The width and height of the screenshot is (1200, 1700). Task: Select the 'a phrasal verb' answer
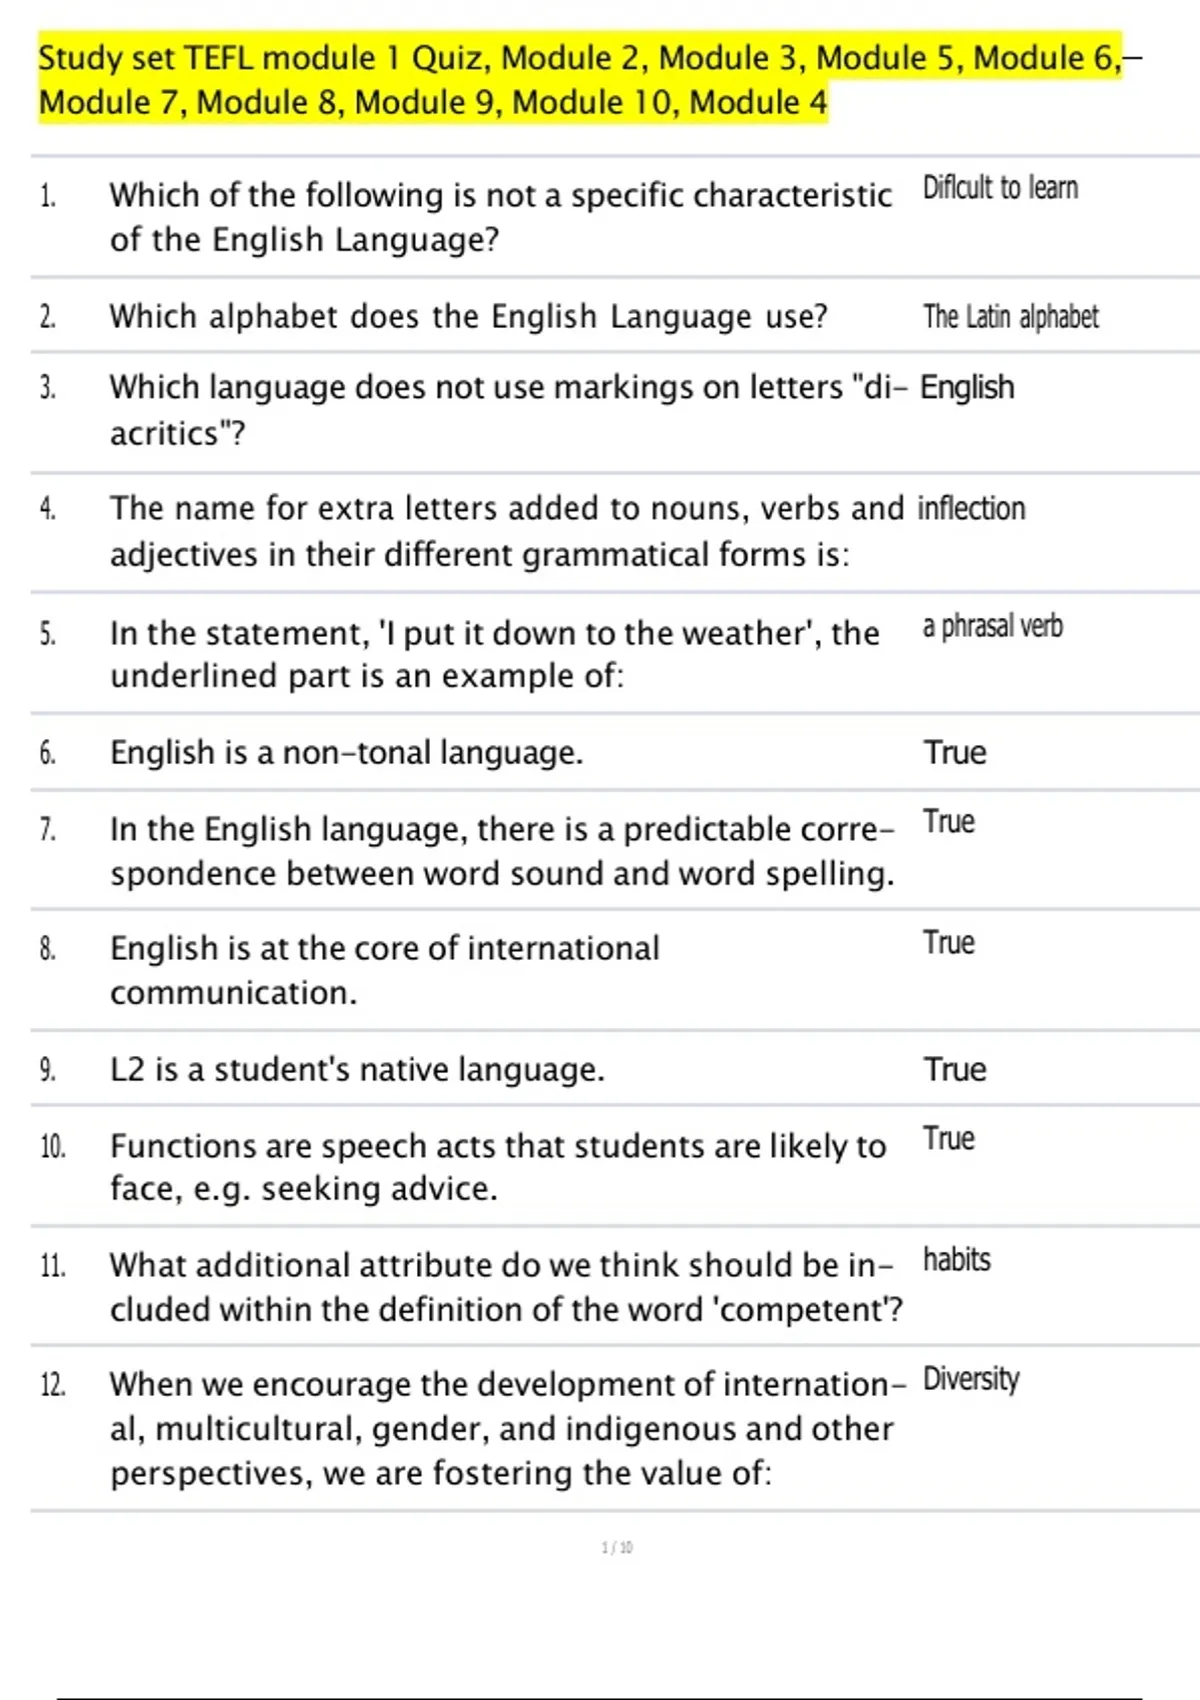click(x=992, y=626)
